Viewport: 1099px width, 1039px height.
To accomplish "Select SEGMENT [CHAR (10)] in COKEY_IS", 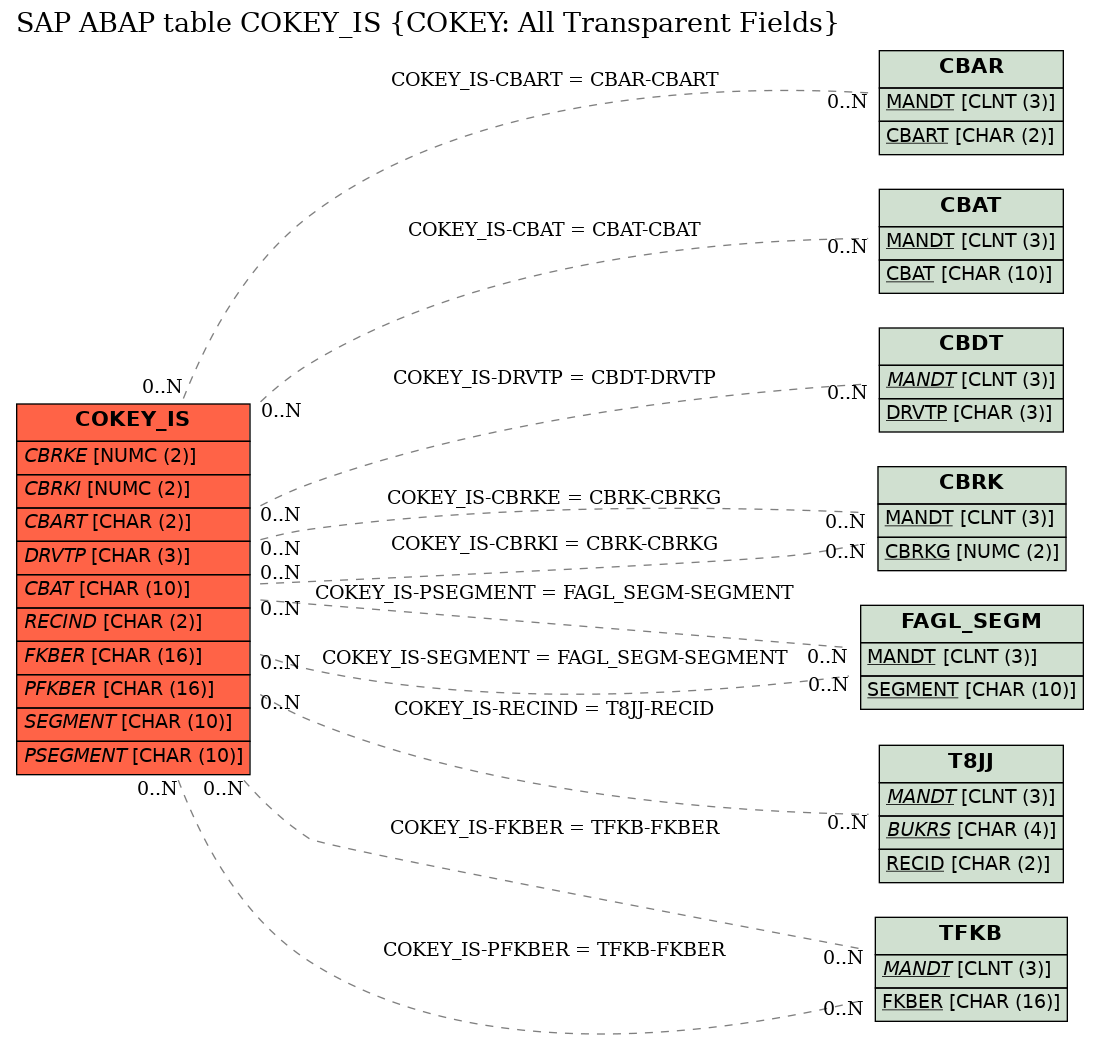I will click(x=133, y=724).
